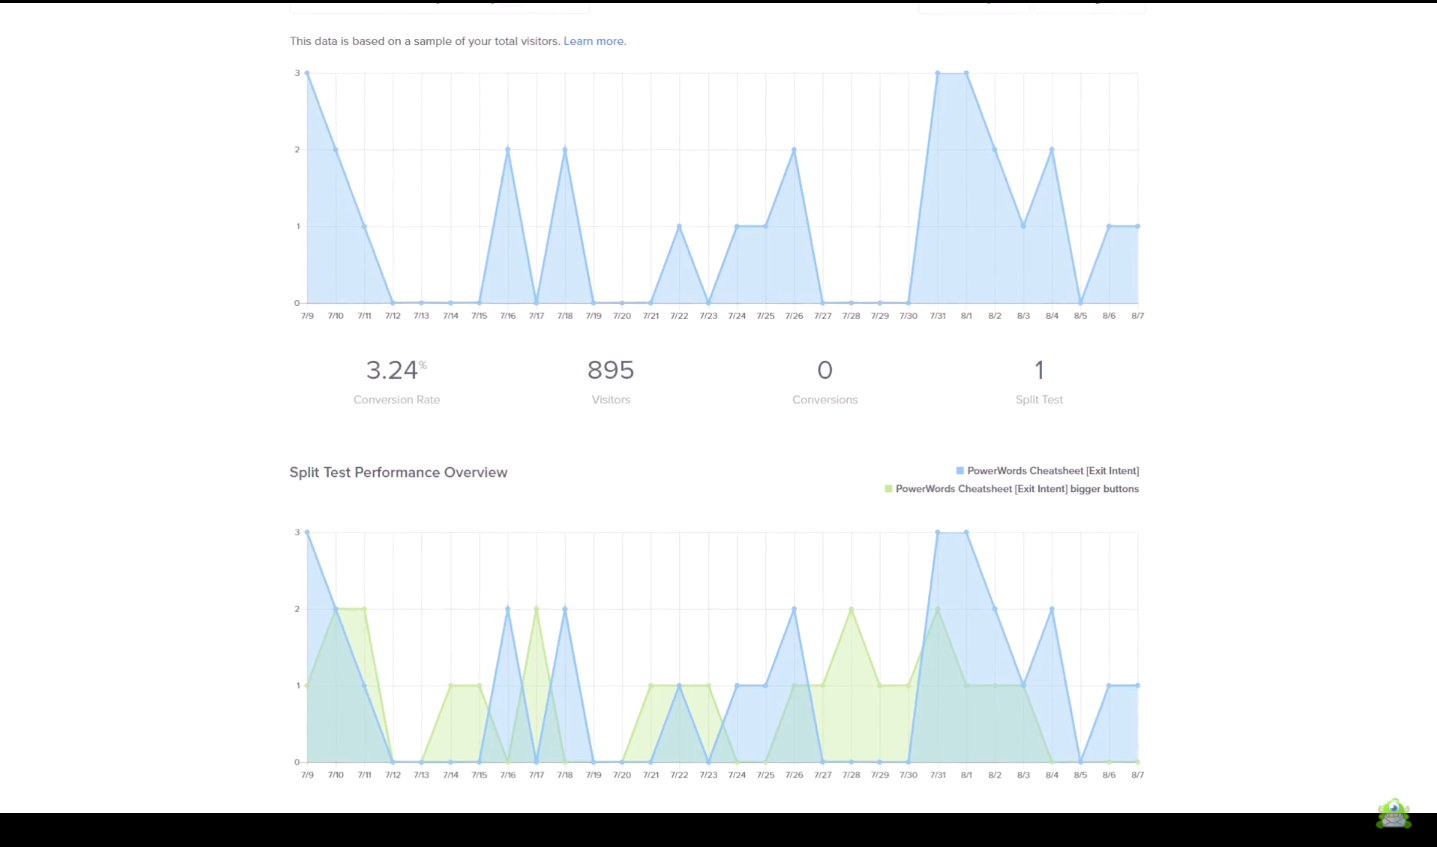Image resolution: width=1437 pixels, height=847 pixels.
Task: Select the 7/16 peak in top chart
Action: 508,150
